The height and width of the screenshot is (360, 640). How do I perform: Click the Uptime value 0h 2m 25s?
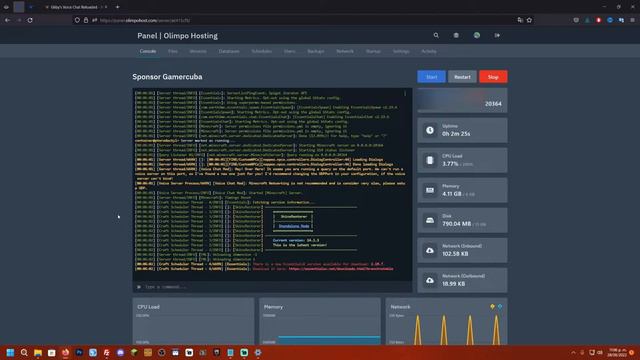tap(456, 134)
